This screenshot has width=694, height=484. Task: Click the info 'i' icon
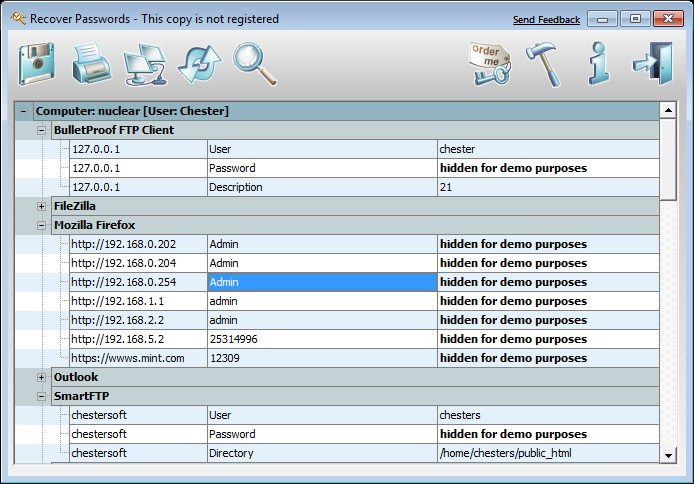point(599,64)
